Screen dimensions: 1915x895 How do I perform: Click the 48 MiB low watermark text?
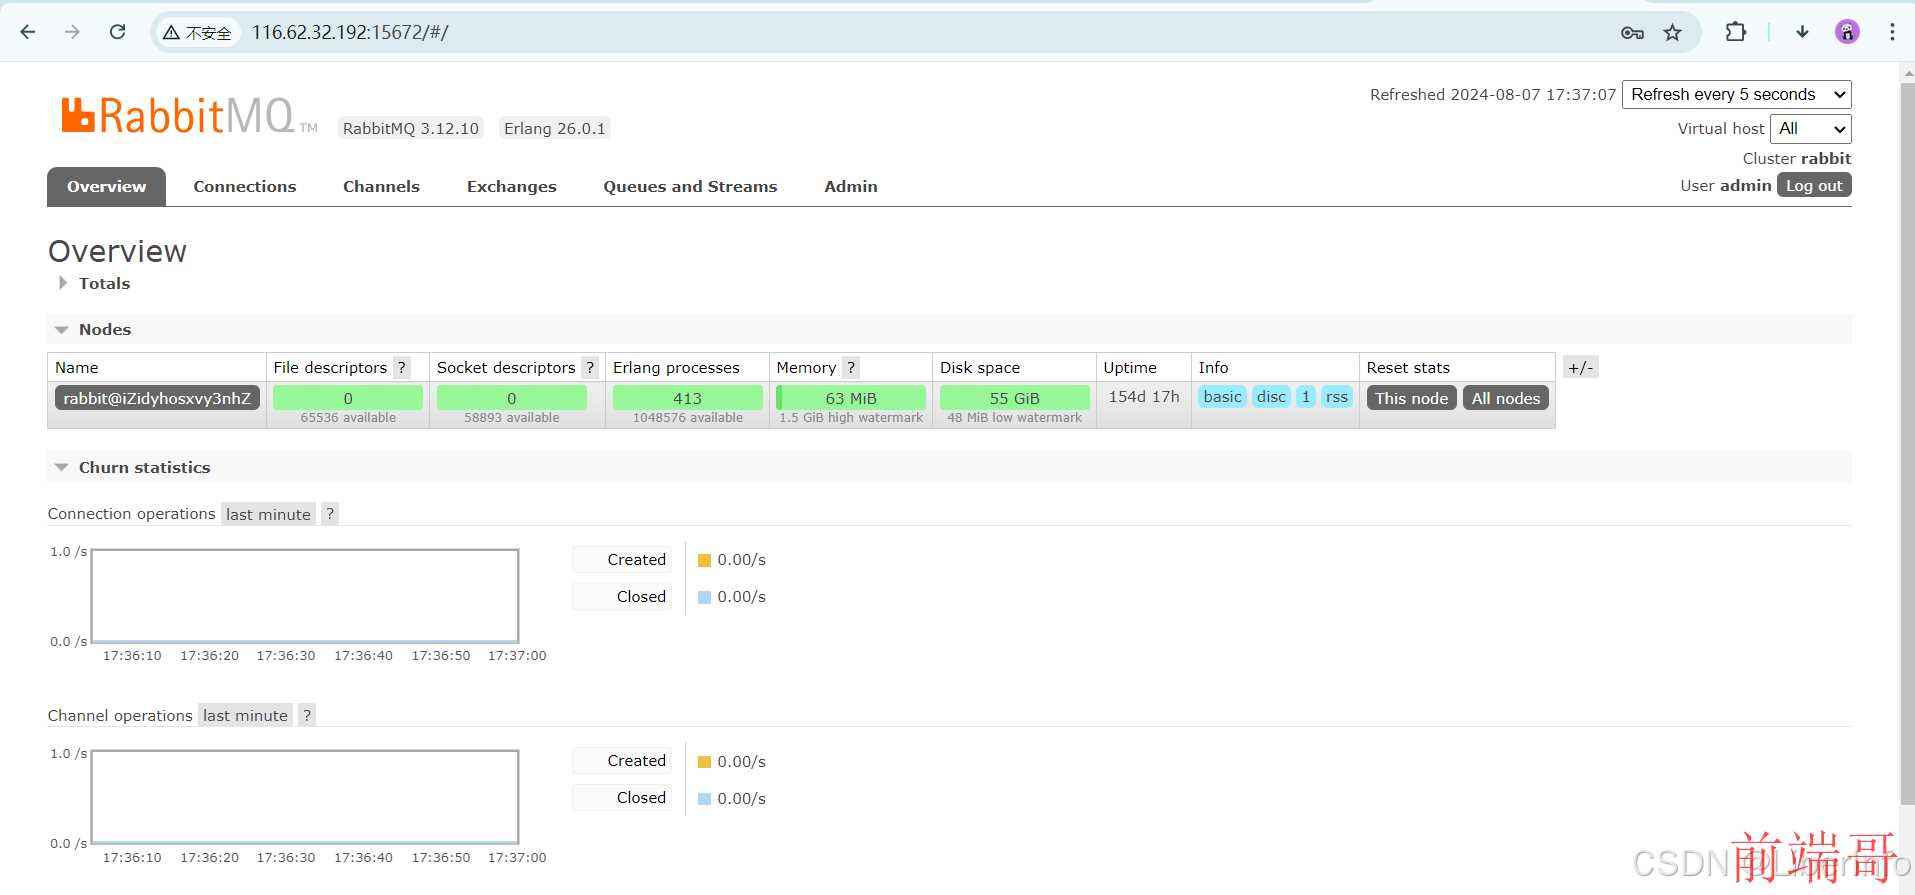pos(1014,418)
